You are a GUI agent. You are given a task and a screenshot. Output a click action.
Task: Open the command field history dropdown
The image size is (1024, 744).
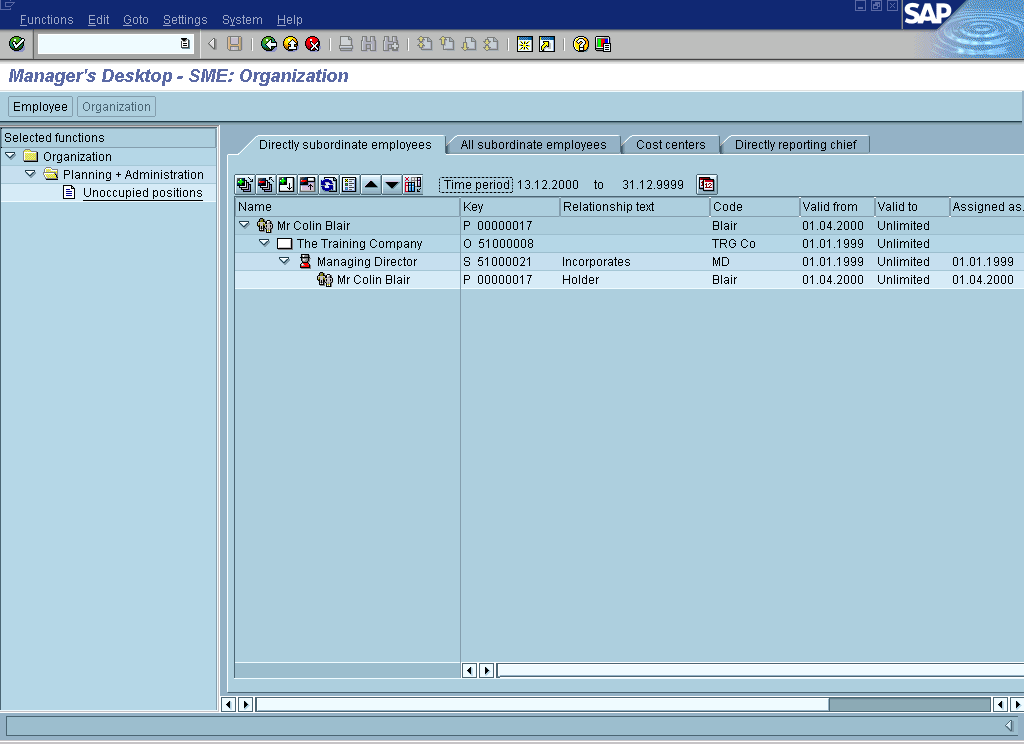185,44
